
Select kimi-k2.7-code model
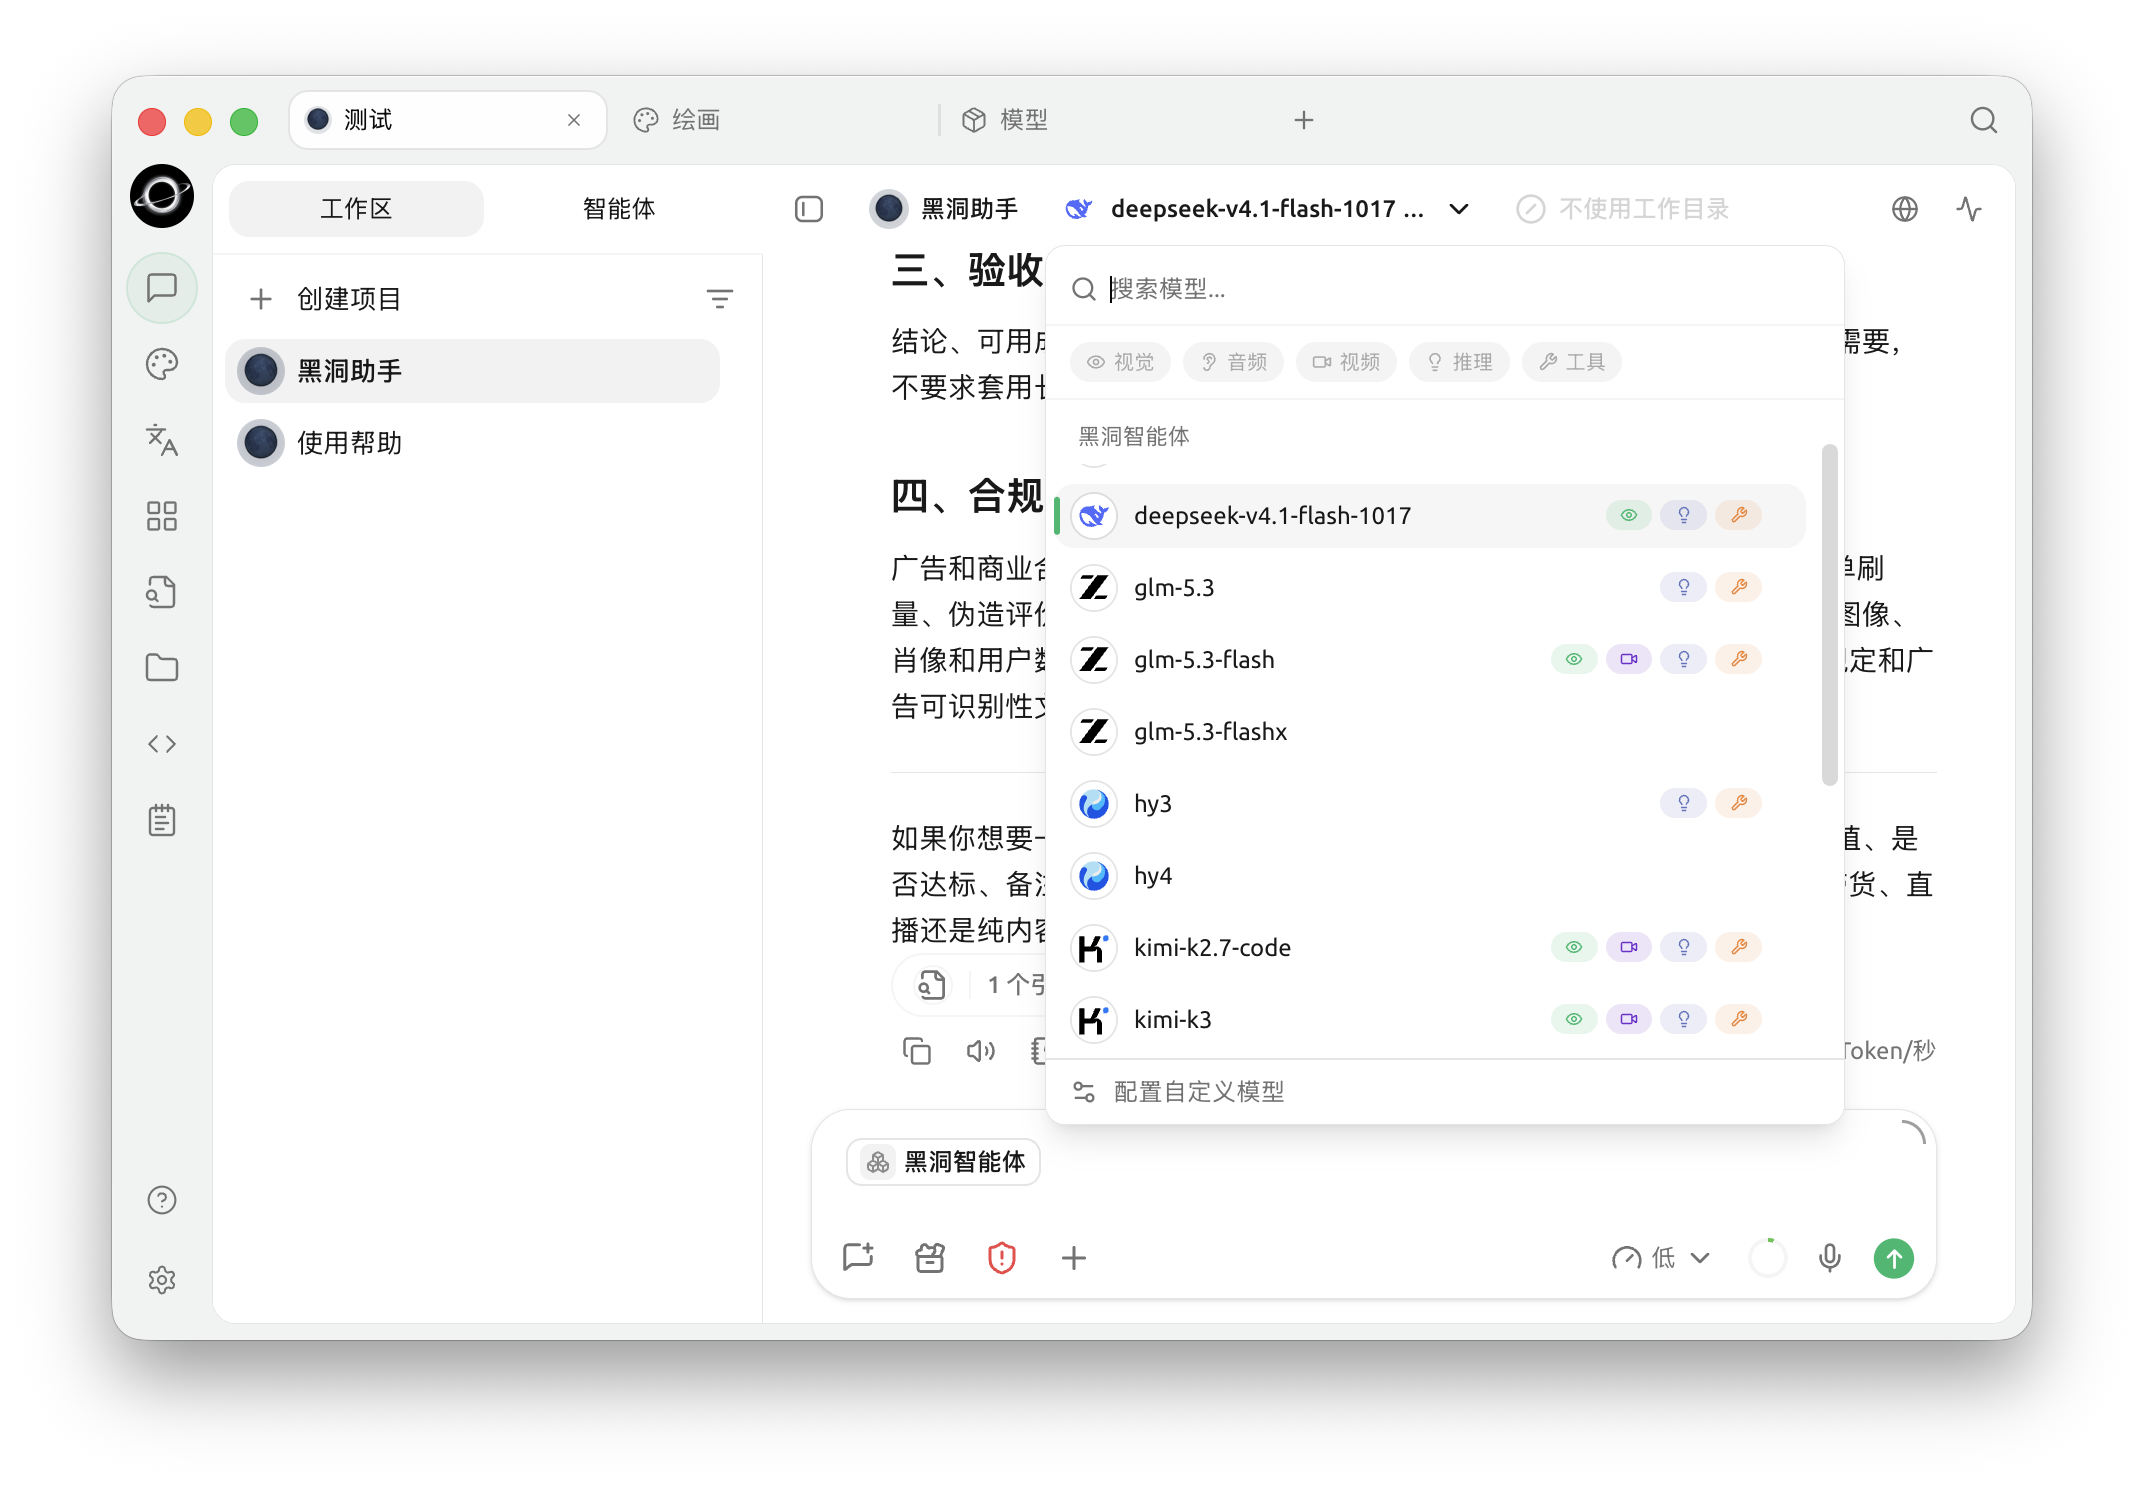tap(1430, 948)
